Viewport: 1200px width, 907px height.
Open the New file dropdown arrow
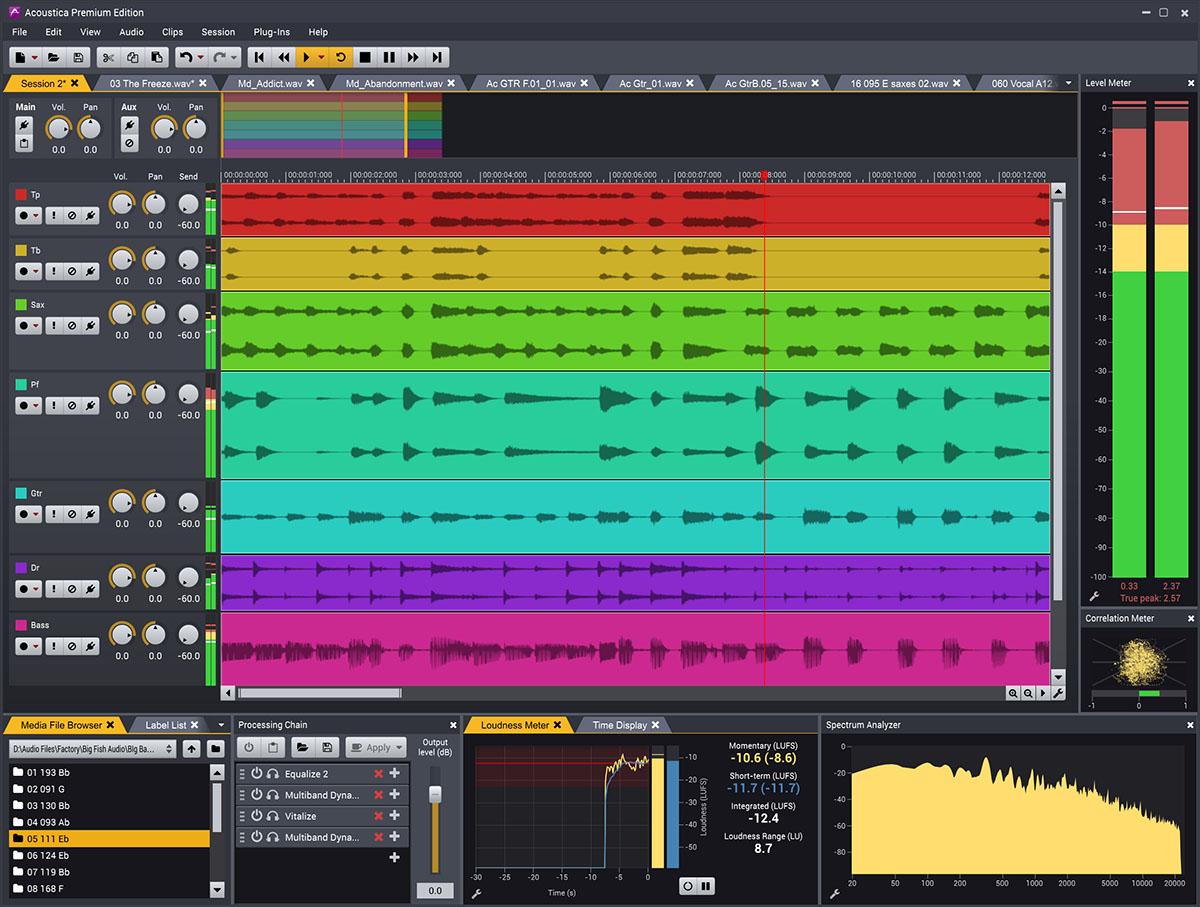coord(35,58)
